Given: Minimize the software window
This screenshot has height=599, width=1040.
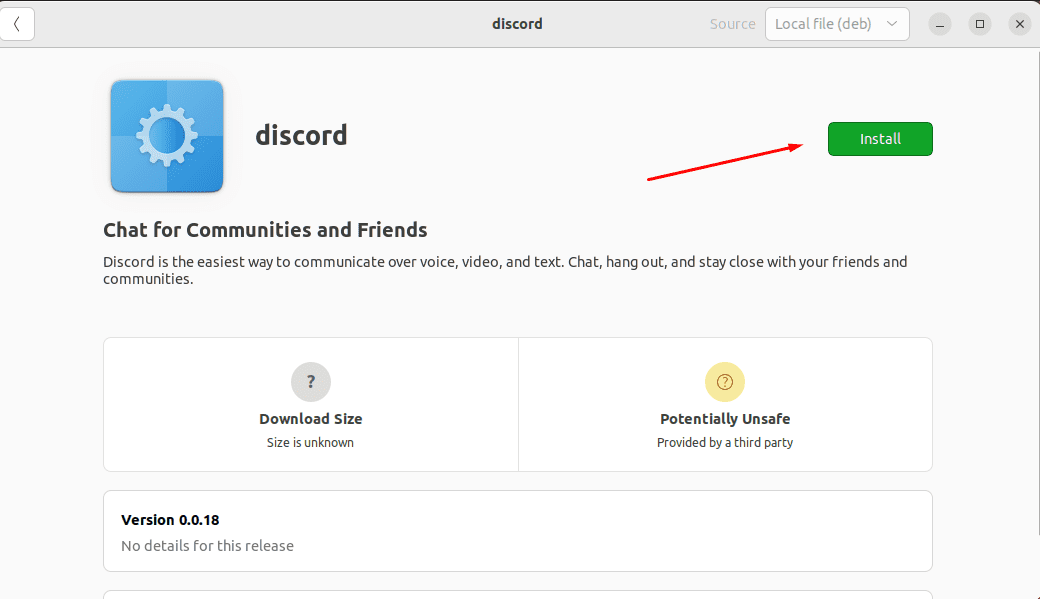Looking at the screenshot, I should pos(940,24).
